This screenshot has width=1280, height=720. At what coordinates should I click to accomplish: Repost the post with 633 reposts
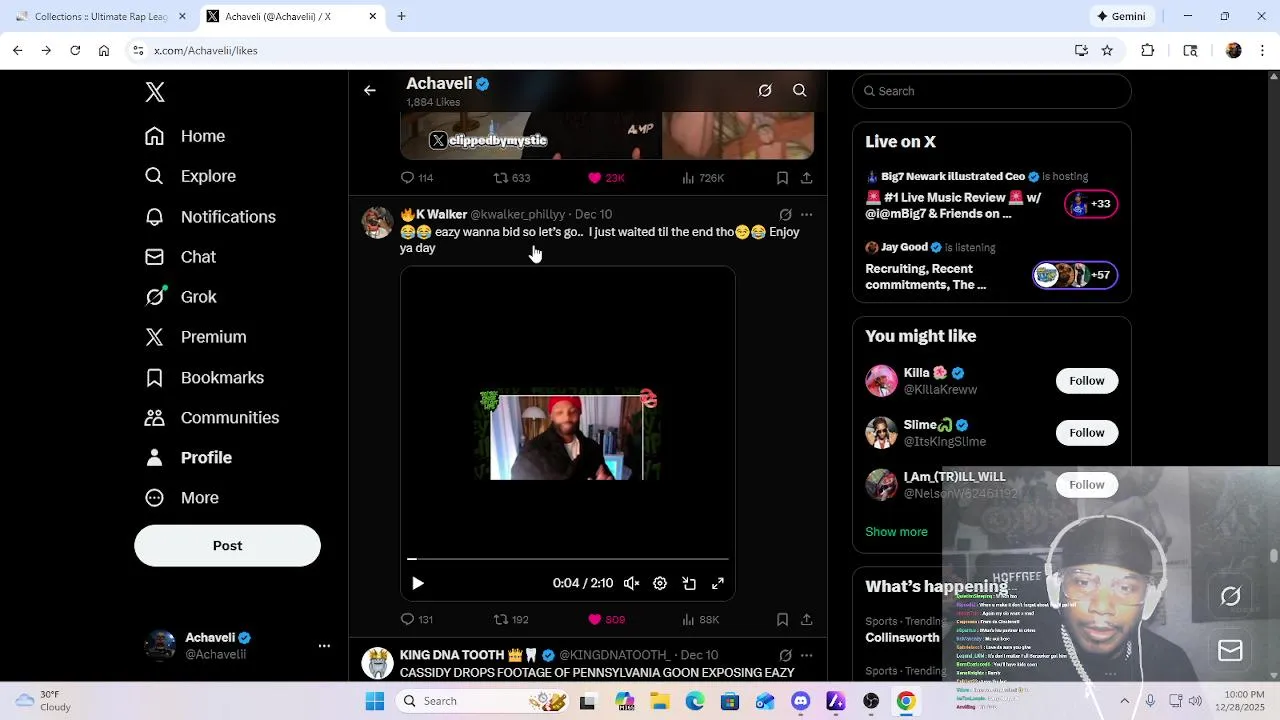click(x=512, y=178)
